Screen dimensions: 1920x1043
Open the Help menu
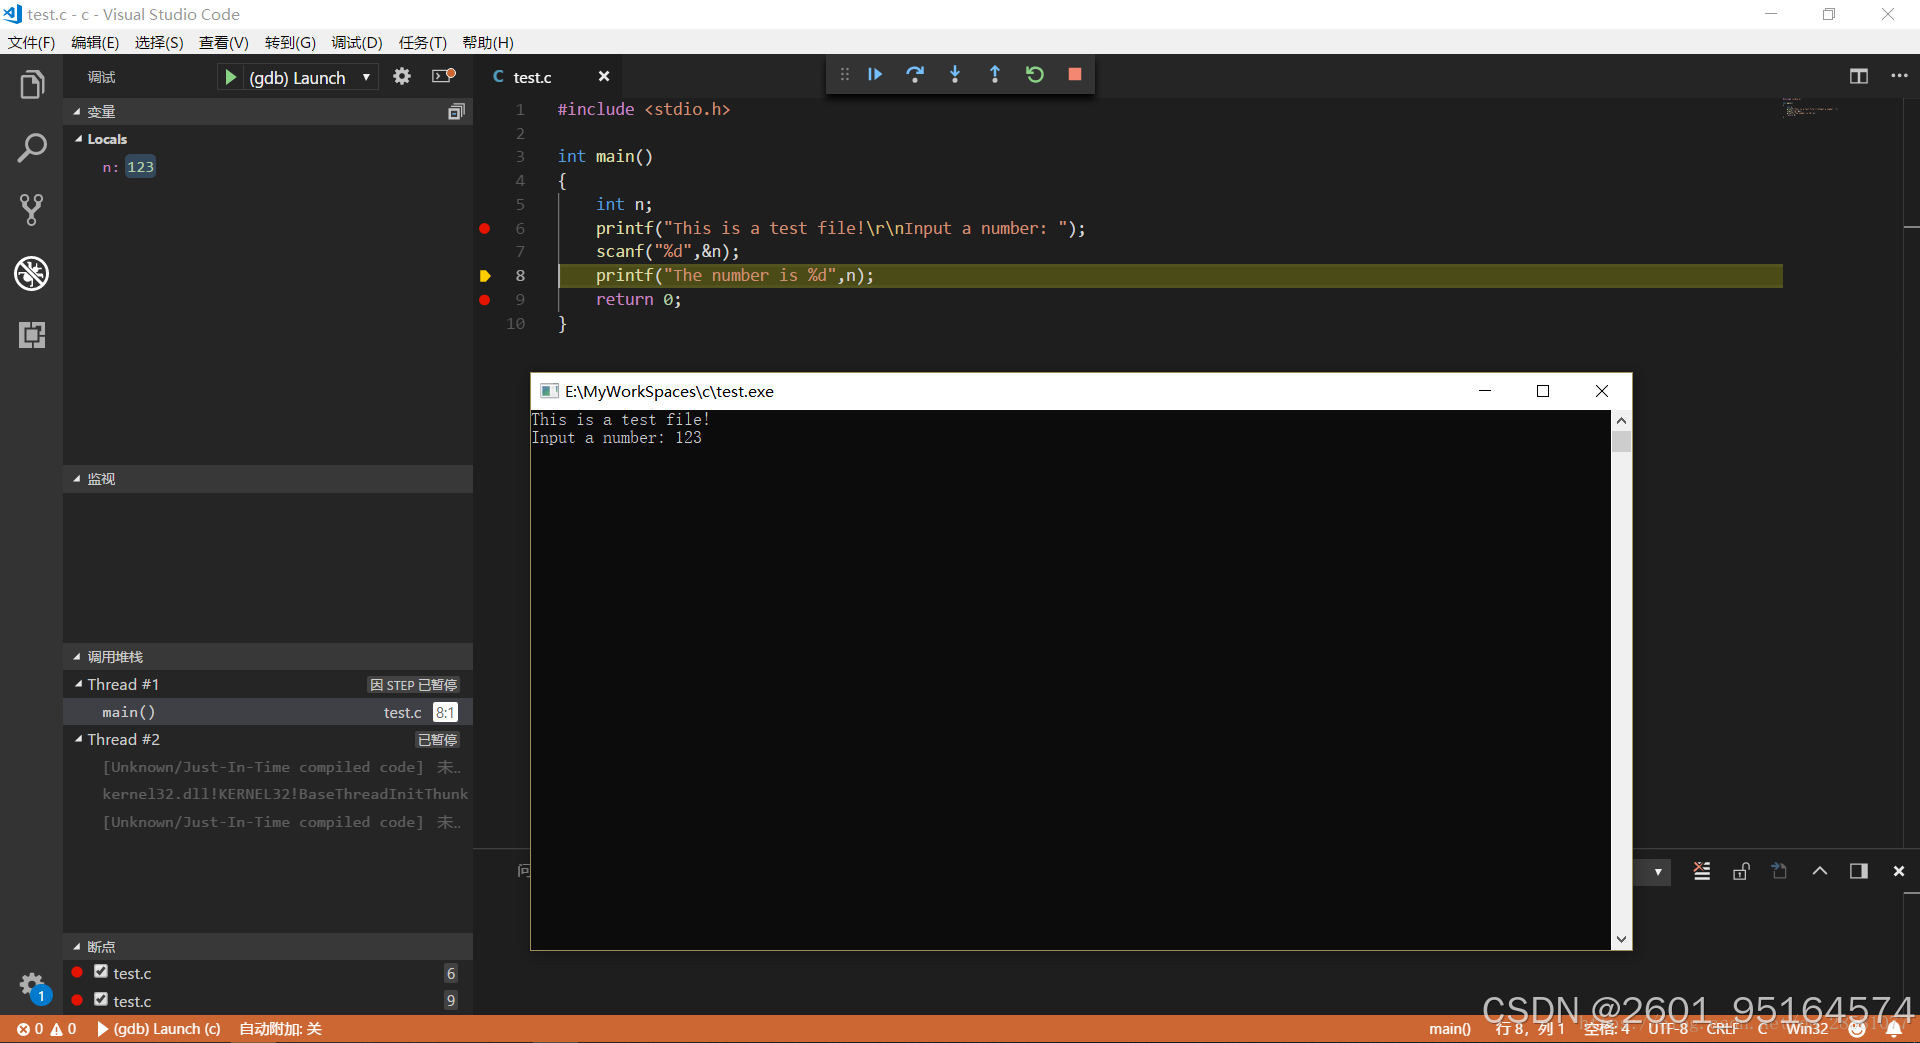coord(488,43)
